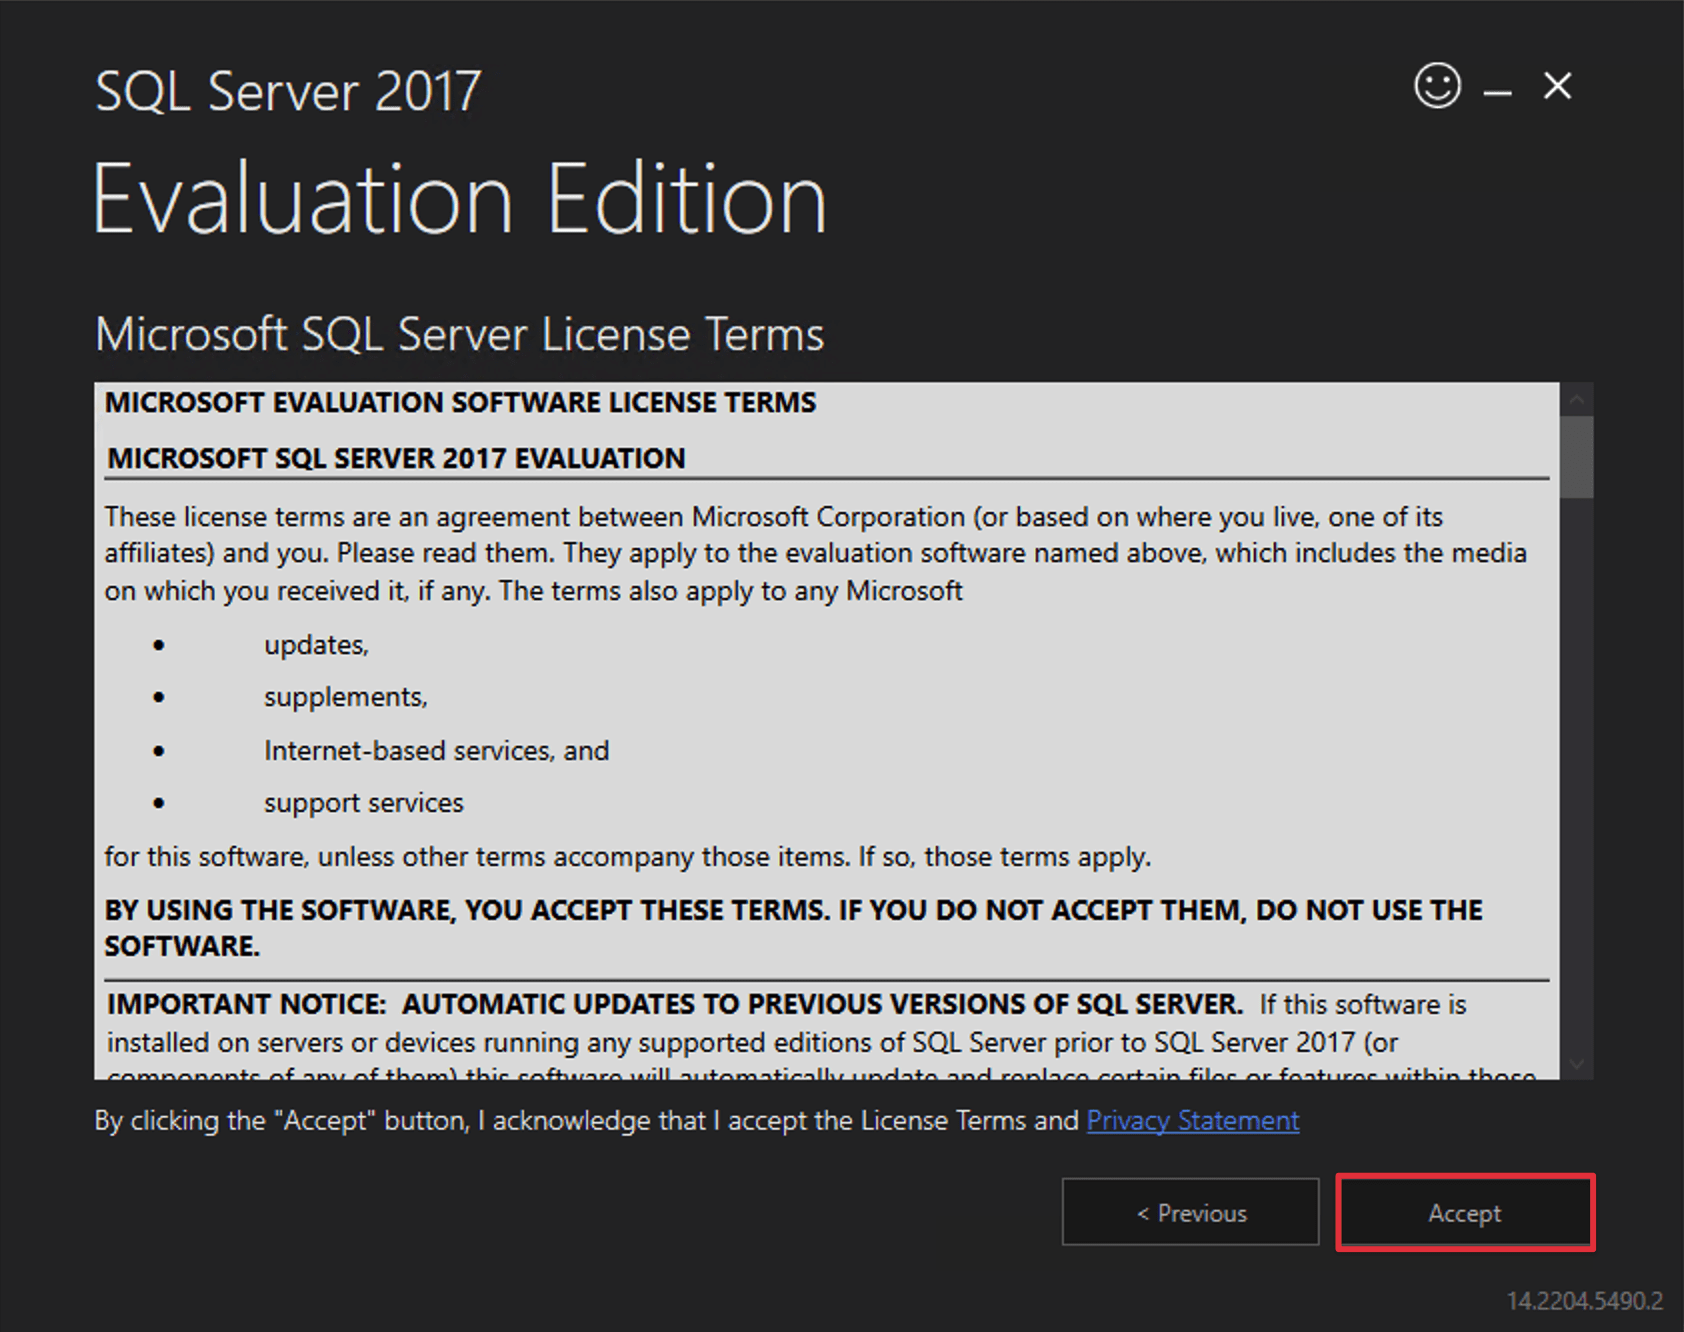This screenshot has width=1684, height=1332.
Task: Click the bullet beside Internet-based services
Action: coord(157,749)
